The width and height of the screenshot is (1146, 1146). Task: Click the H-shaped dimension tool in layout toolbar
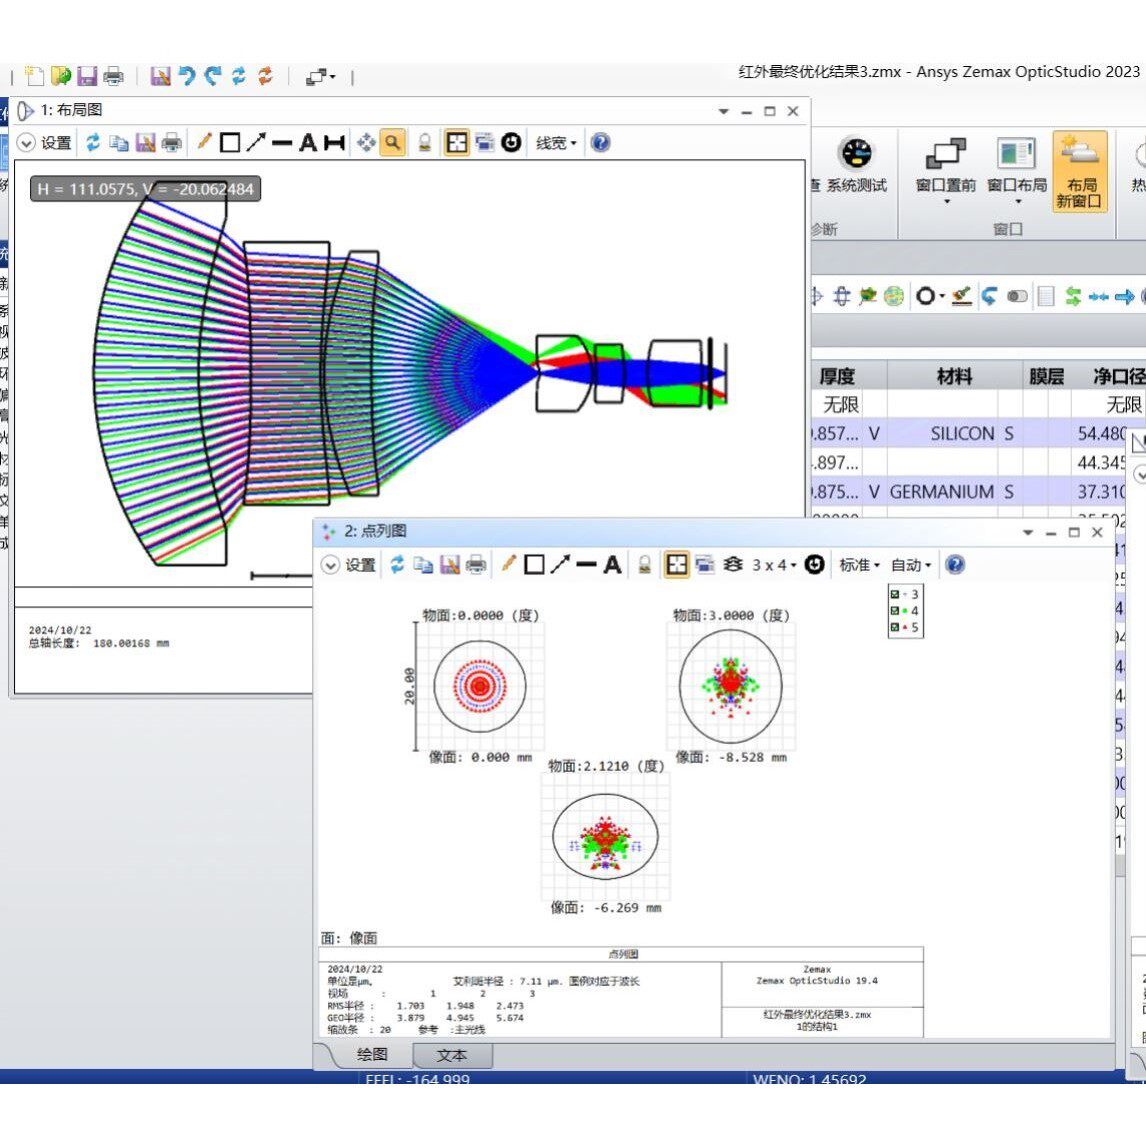click(334, 143)
